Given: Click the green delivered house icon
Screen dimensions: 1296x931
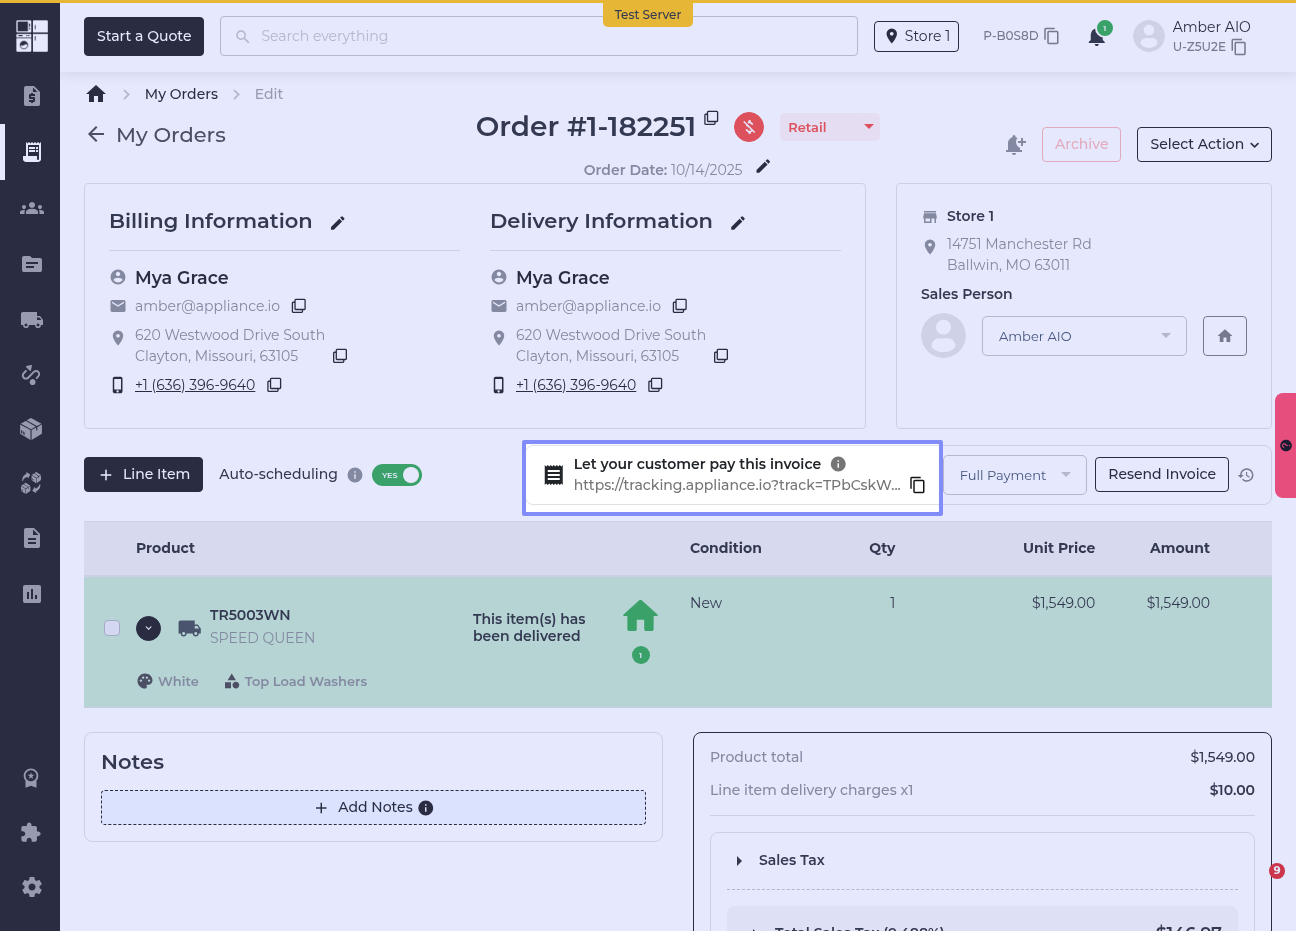Looking at the screenshot, I should point(640,616).
